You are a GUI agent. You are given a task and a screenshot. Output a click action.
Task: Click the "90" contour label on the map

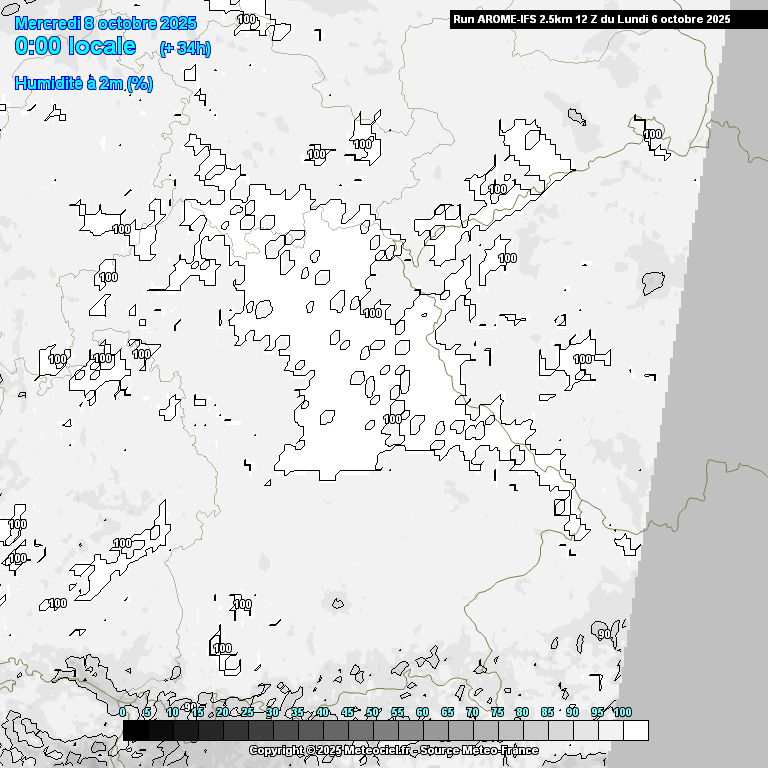tap(604, 634)
